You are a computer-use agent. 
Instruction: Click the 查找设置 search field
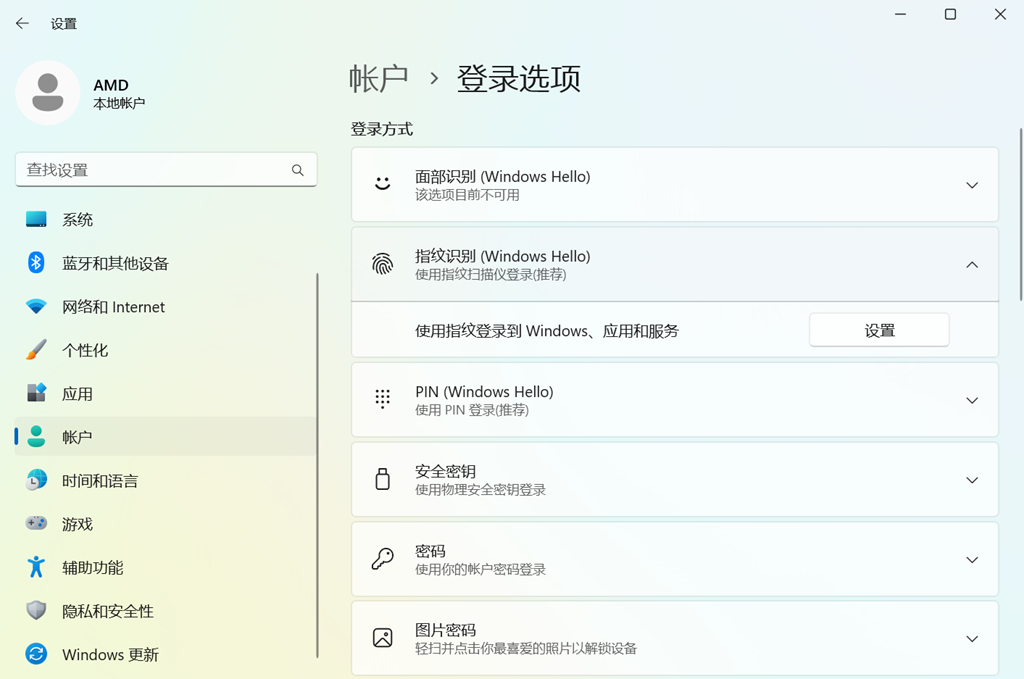(x=155, y=170)
